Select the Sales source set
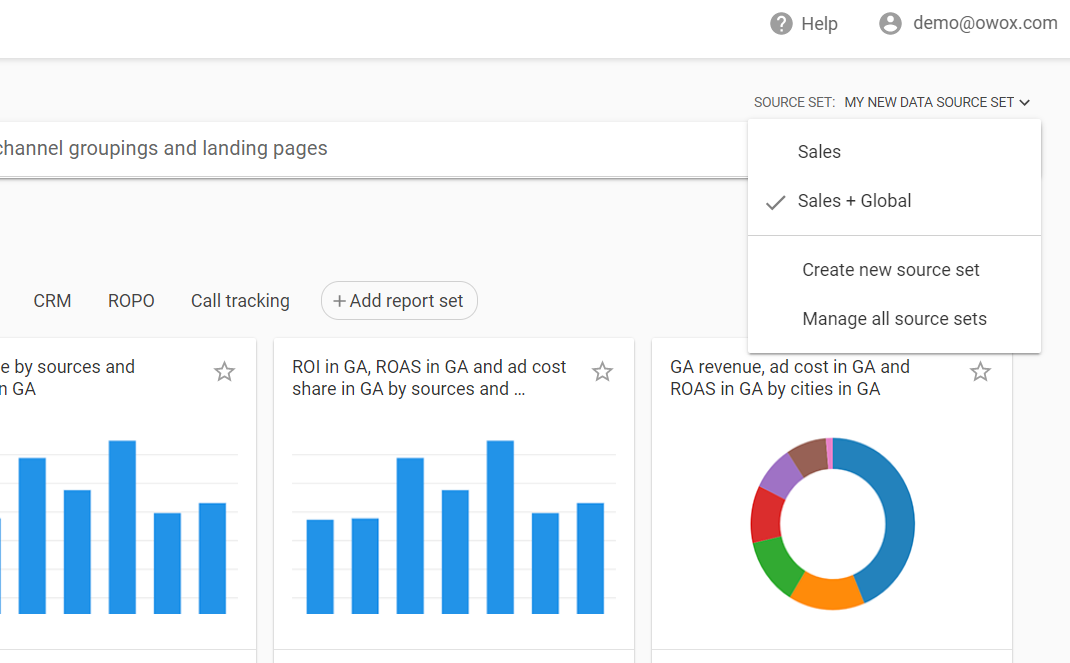1070x663 pixels. pos(894,151)
